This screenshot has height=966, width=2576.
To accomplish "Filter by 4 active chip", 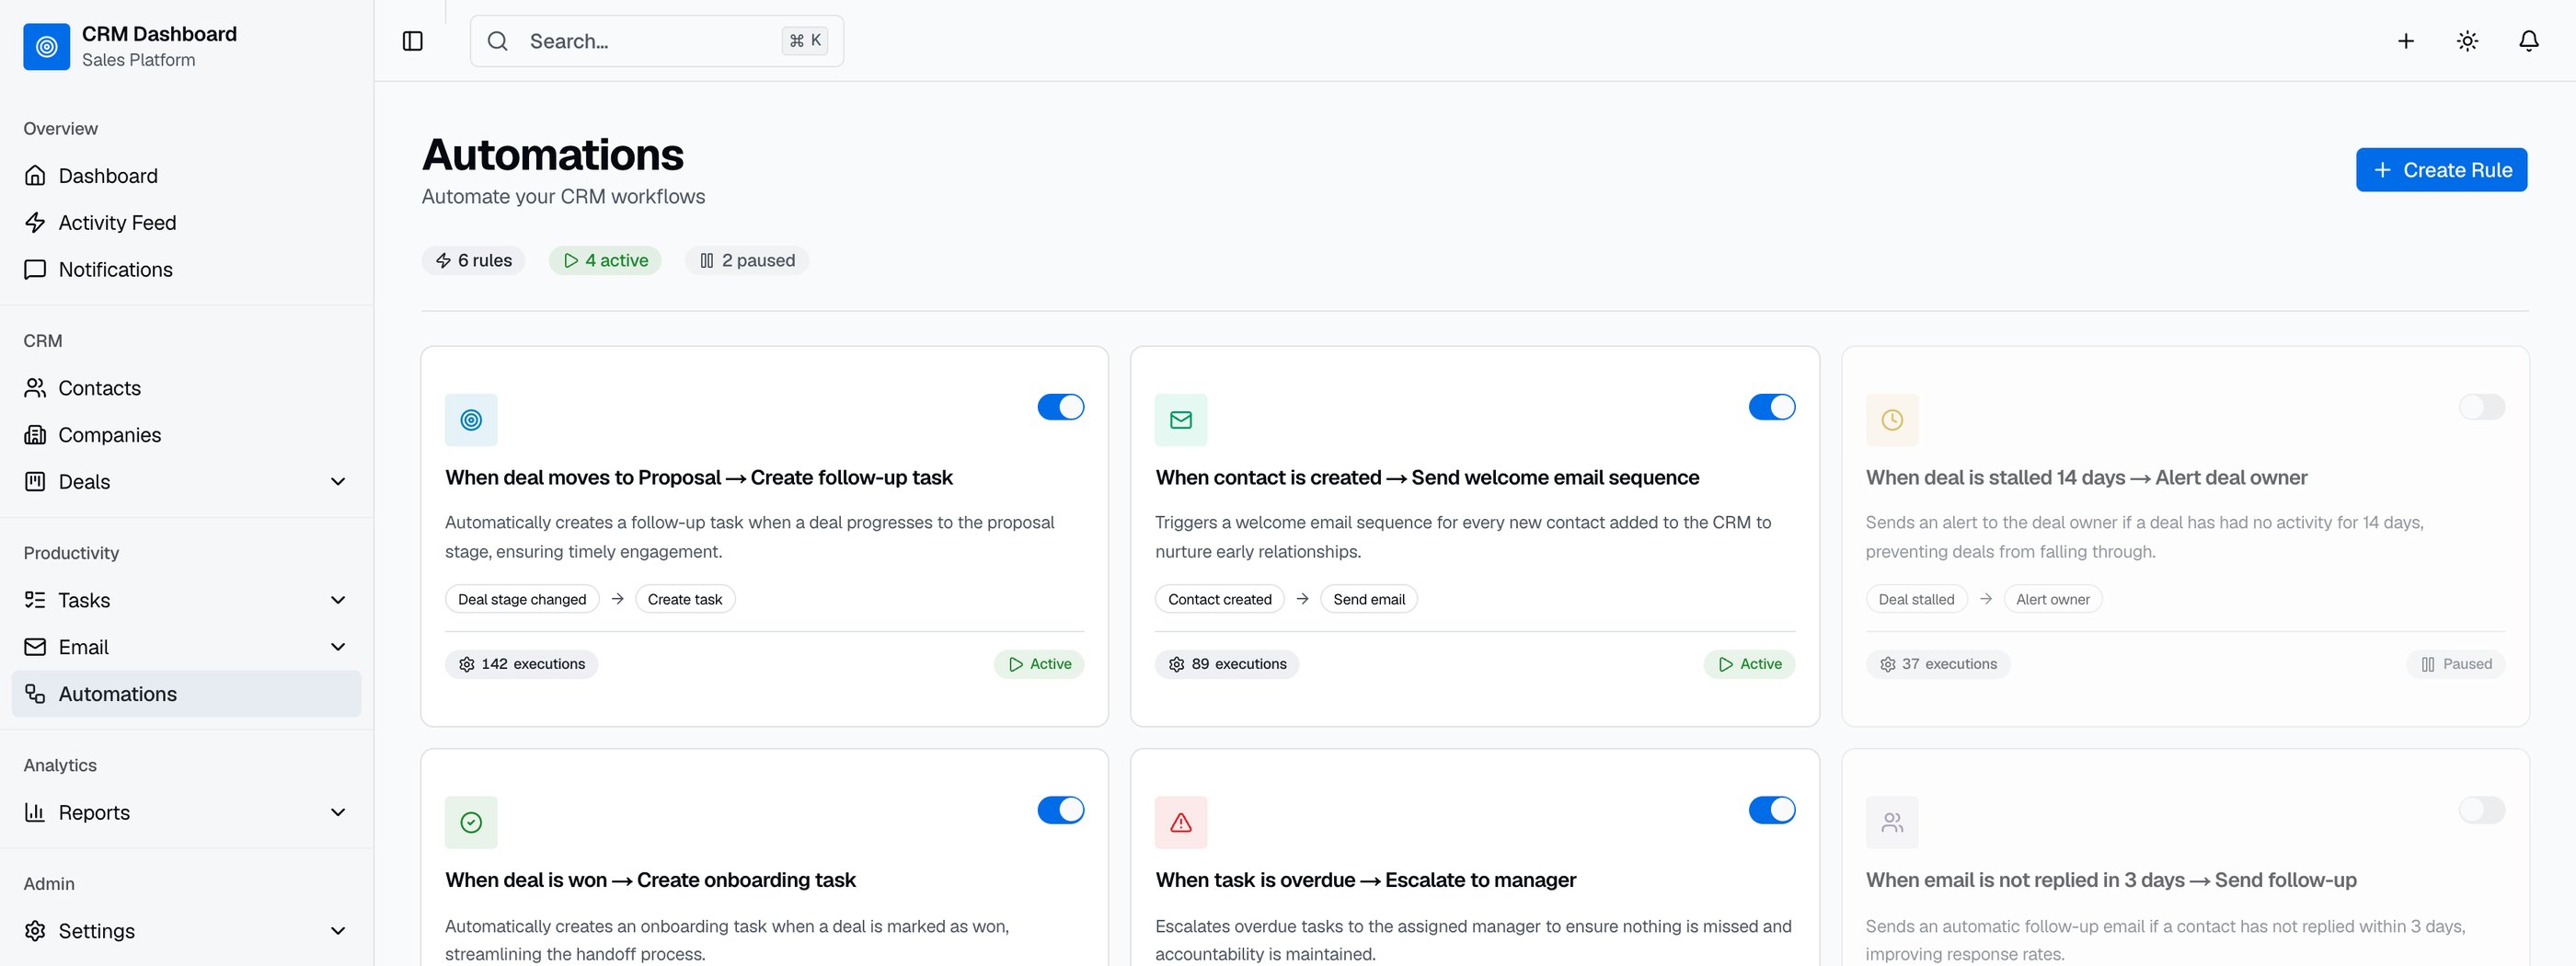I will tap(605, 260).
